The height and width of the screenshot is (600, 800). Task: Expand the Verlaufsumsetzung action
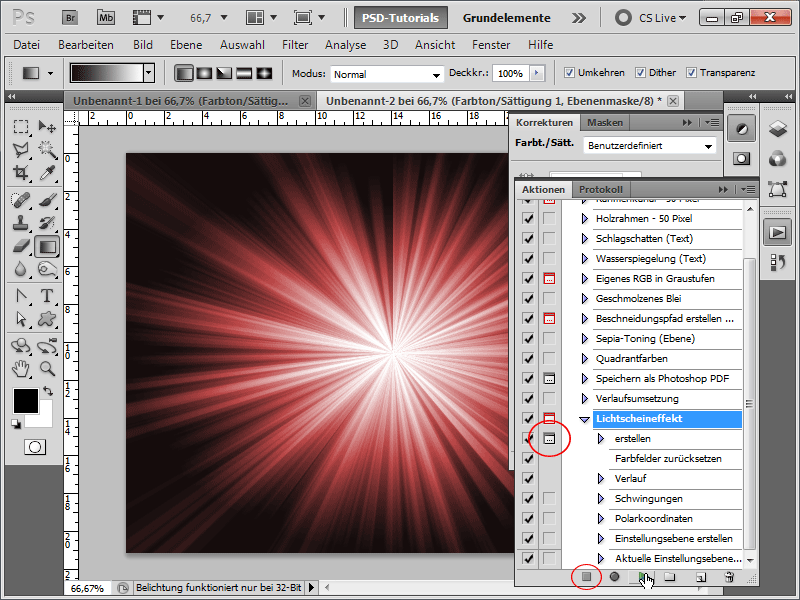585,398
